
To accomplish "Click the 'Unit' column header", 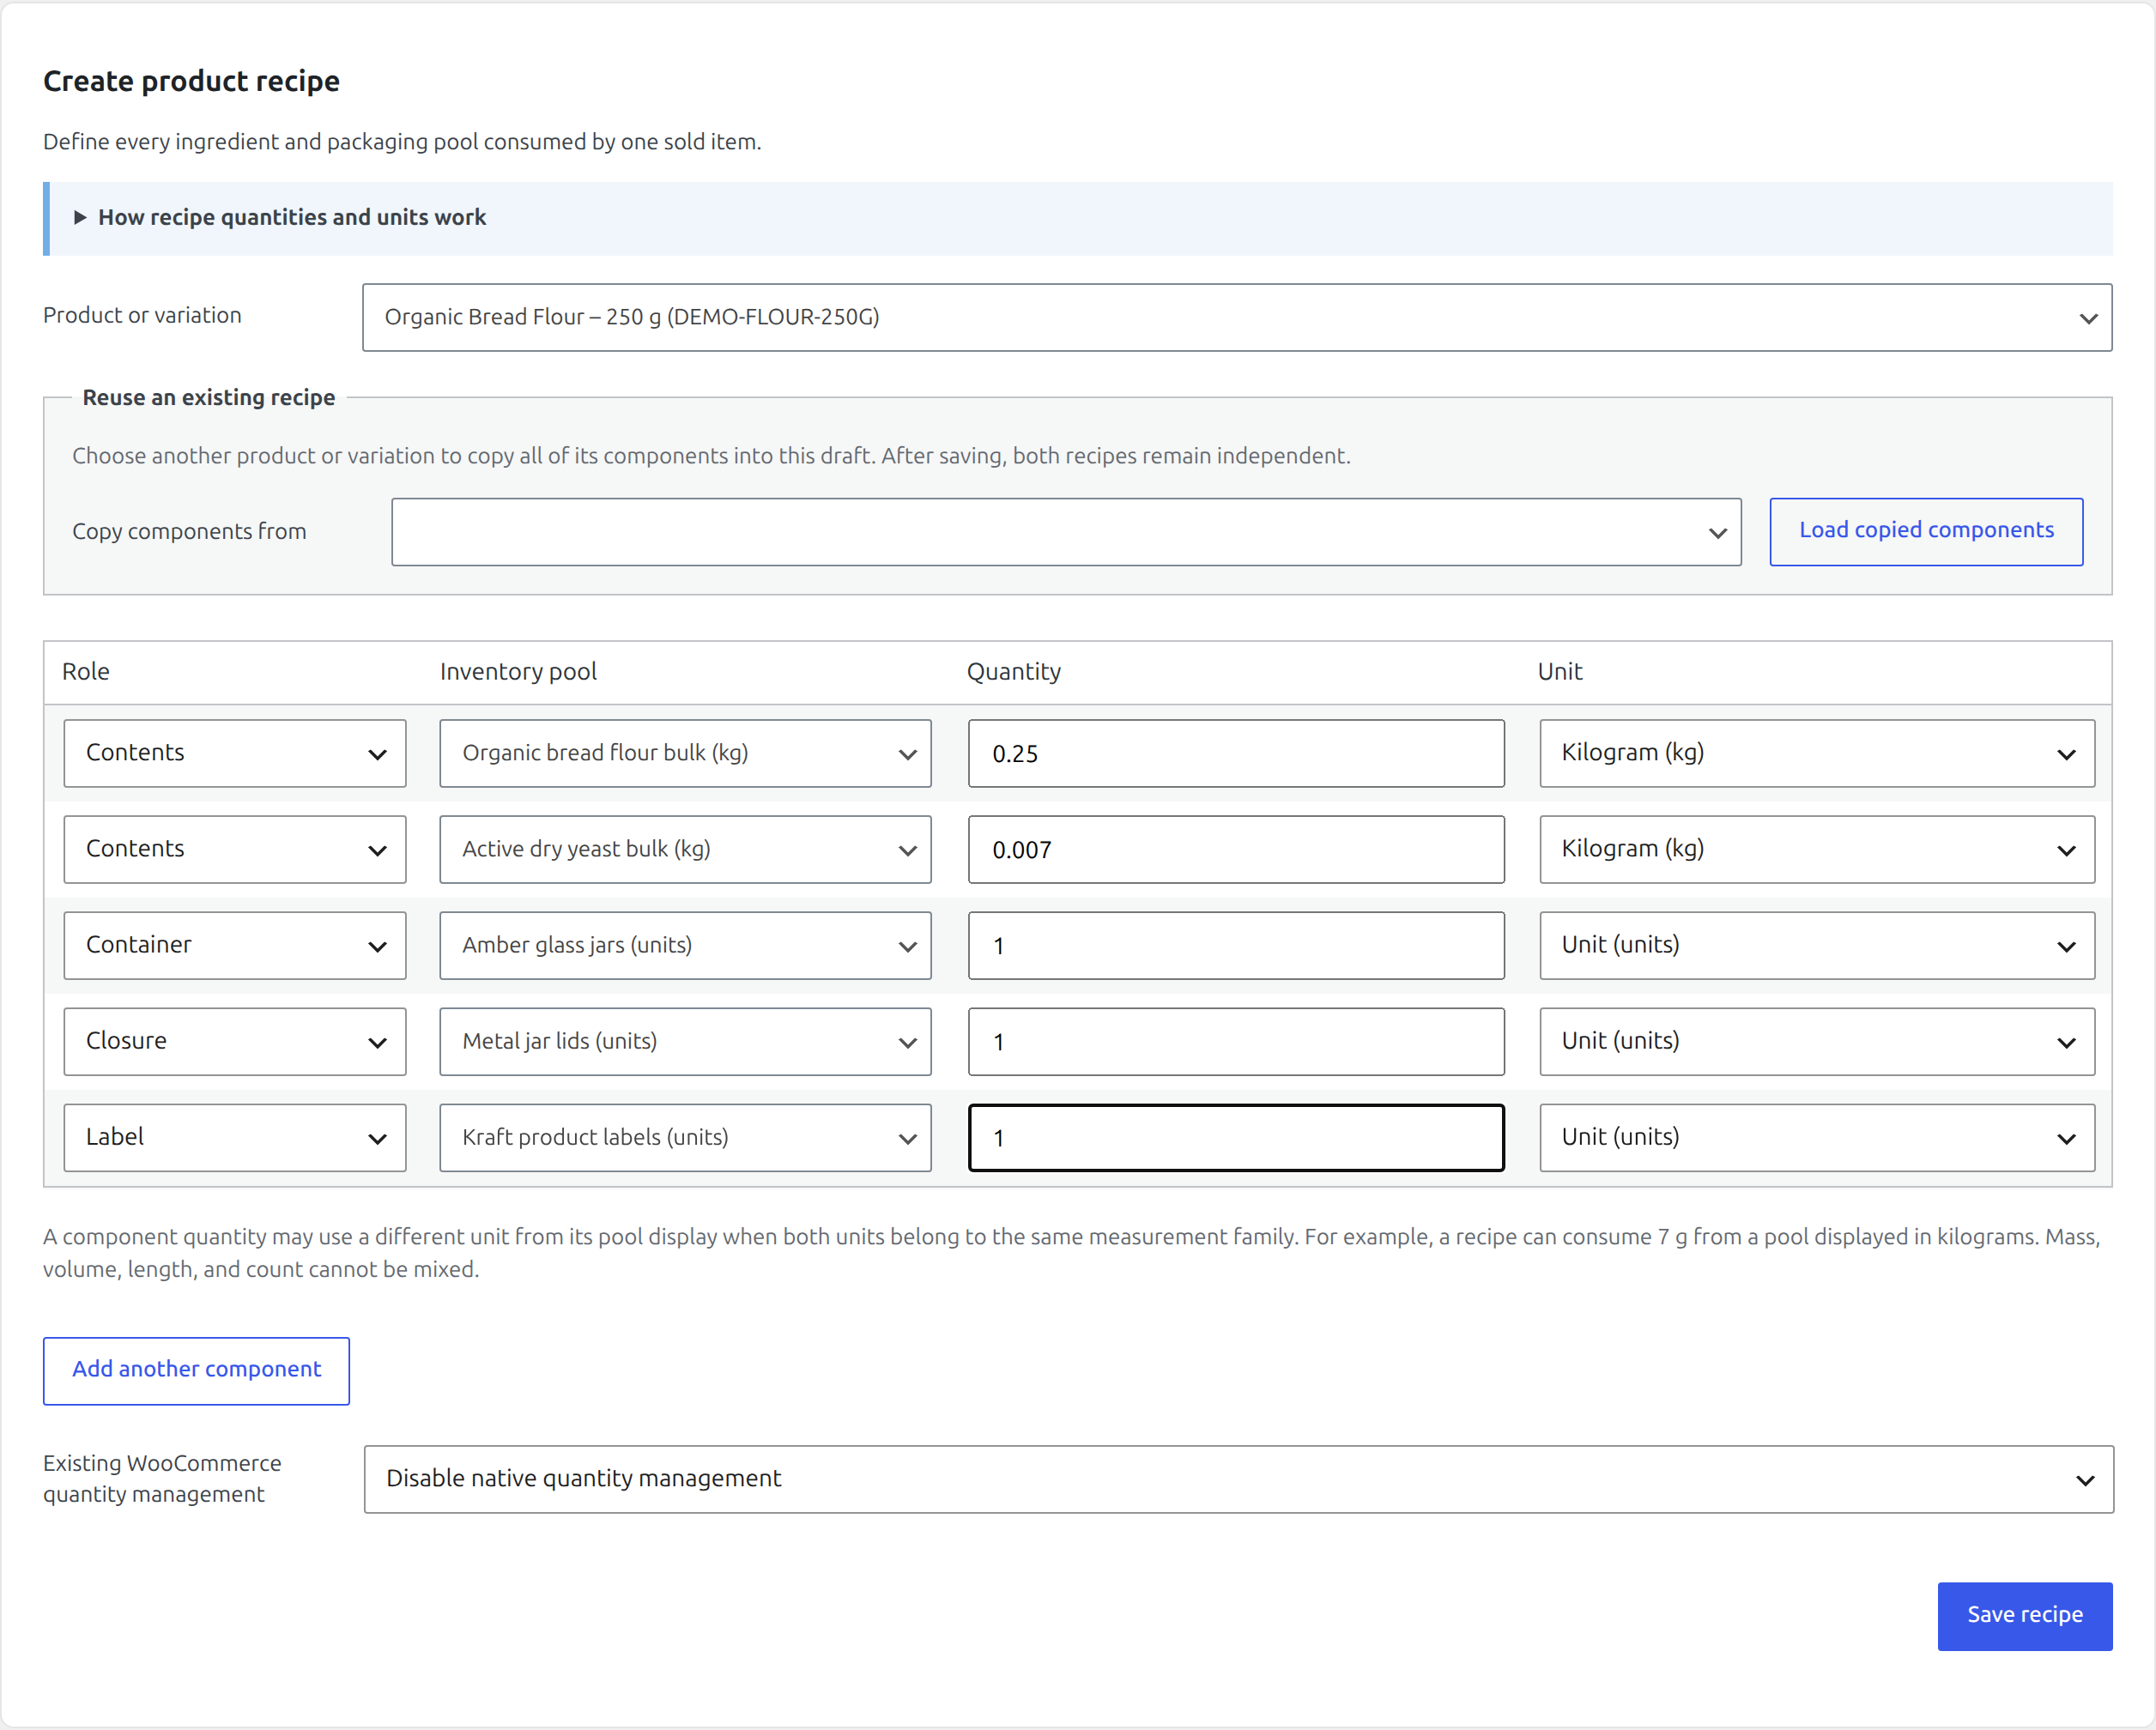I will pos(1559,671).
